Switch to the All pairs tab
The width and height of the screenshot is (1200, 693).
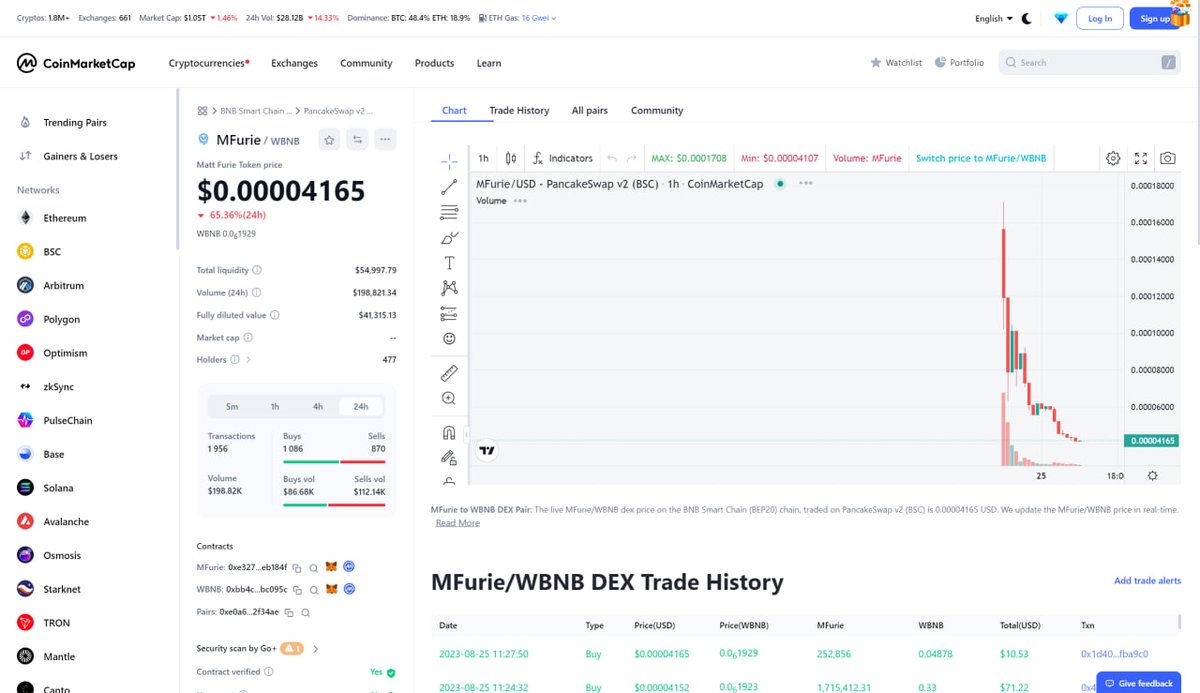click(590, 110)
